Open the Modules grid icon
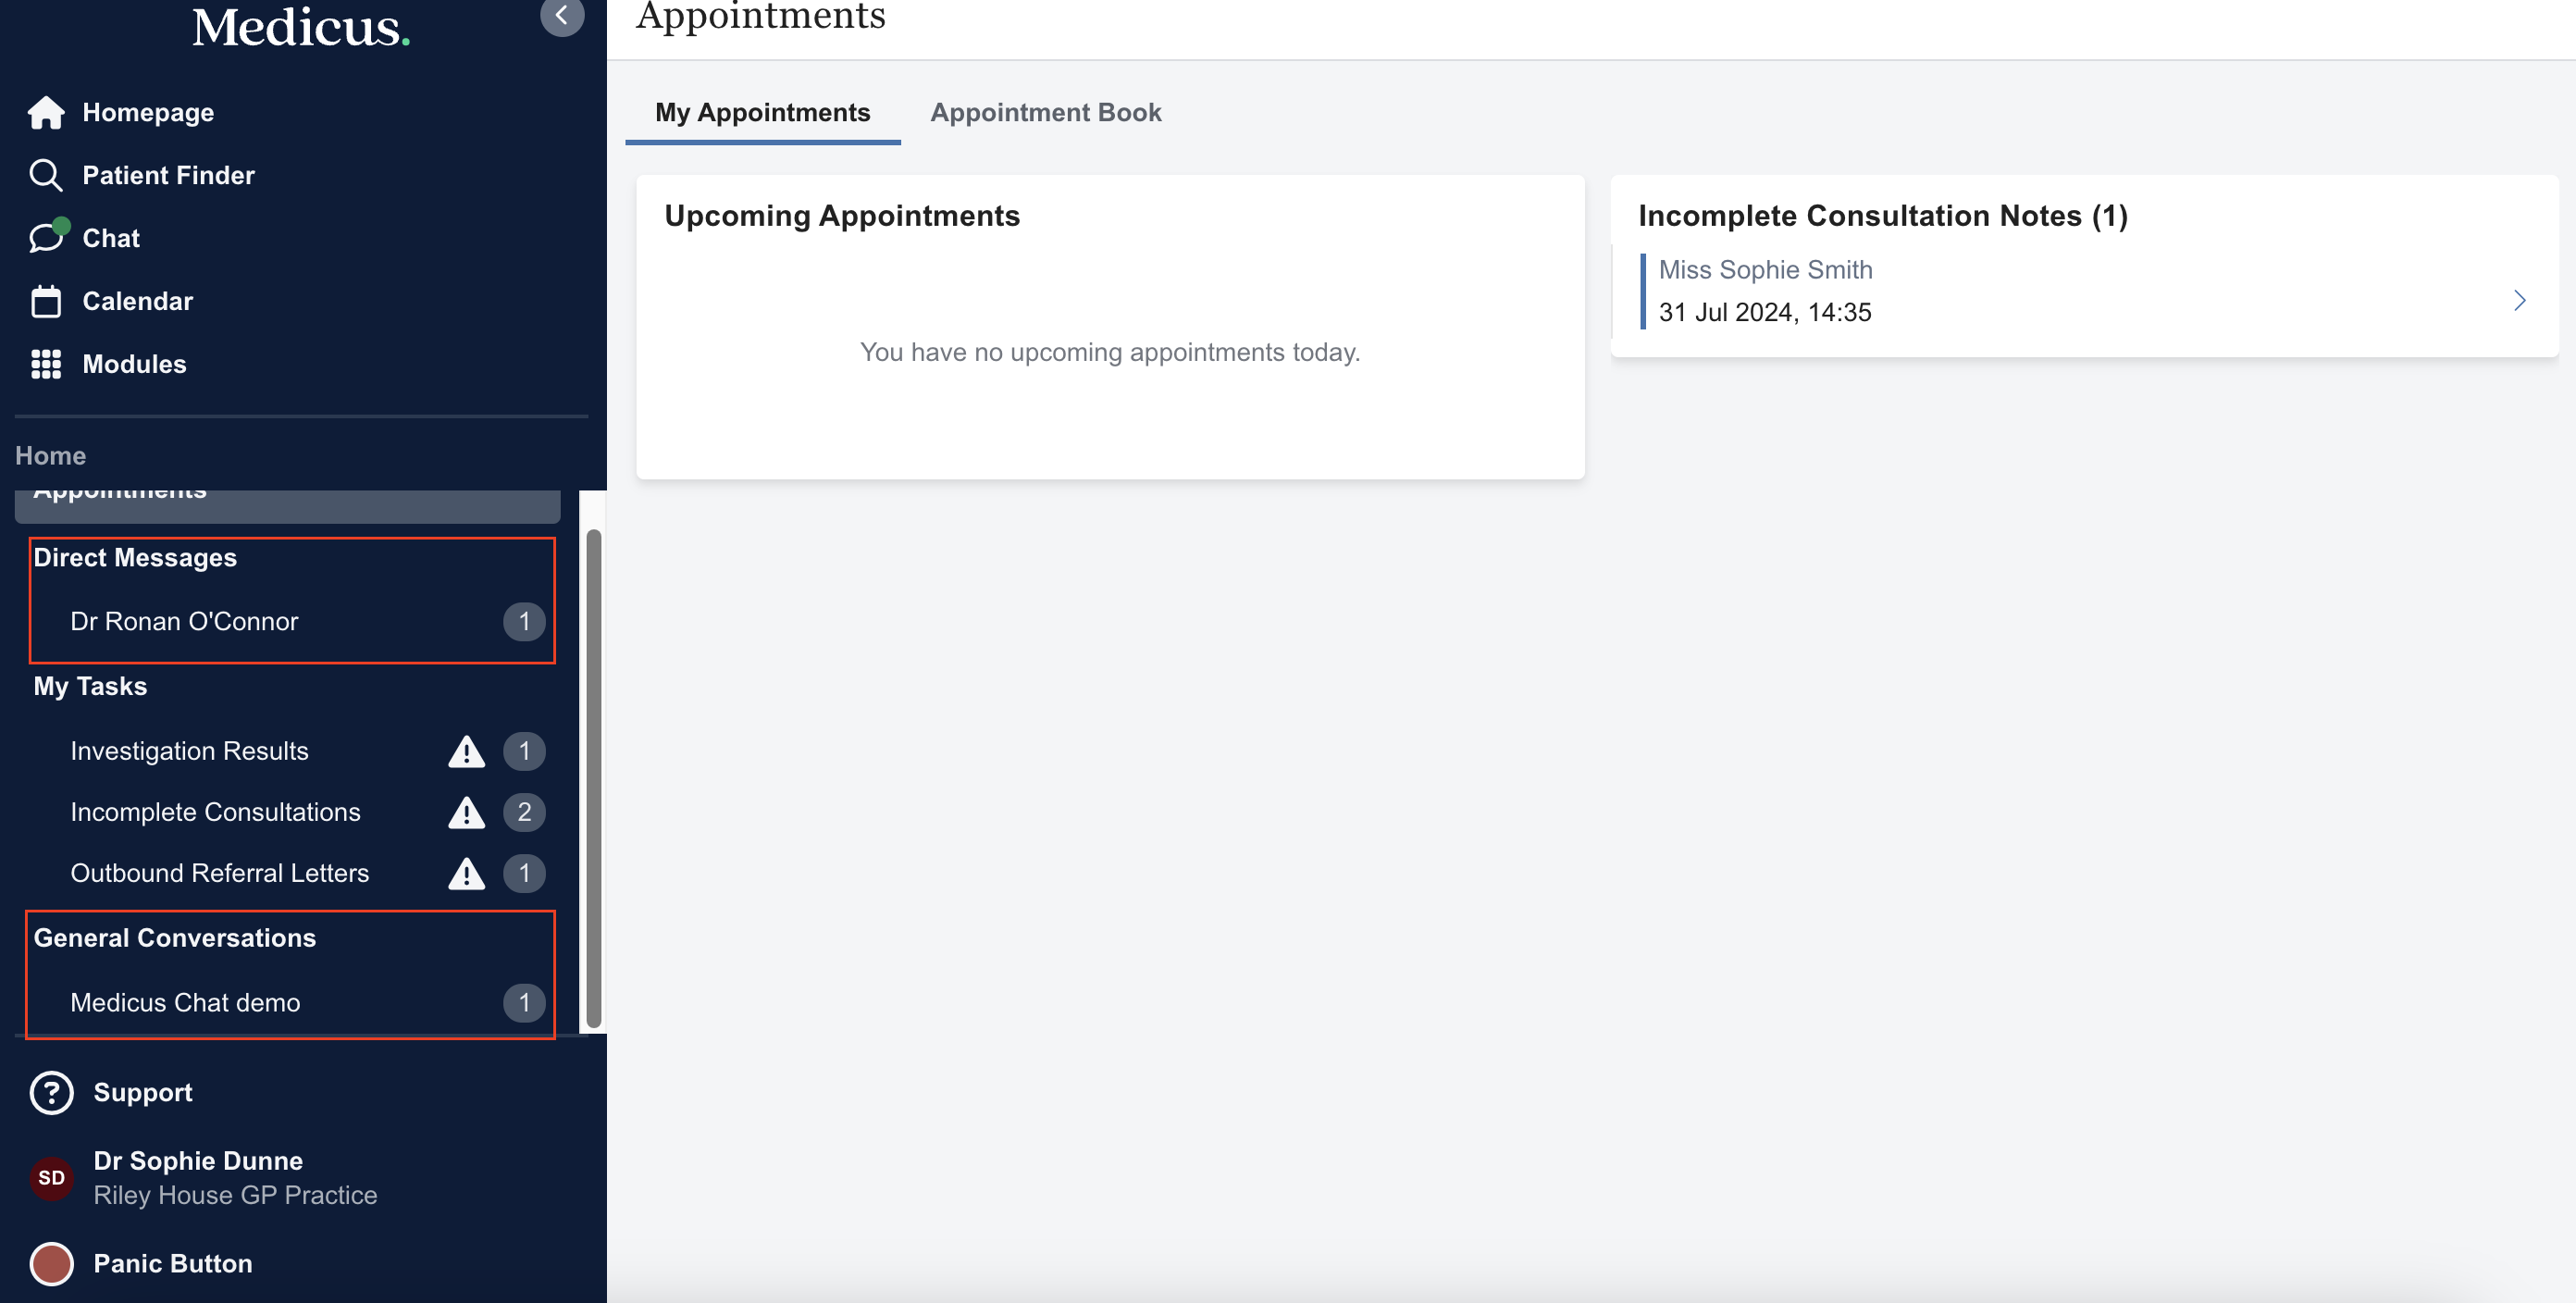This screenshot has width=2576, height=1303. click(x=46, y=364)
